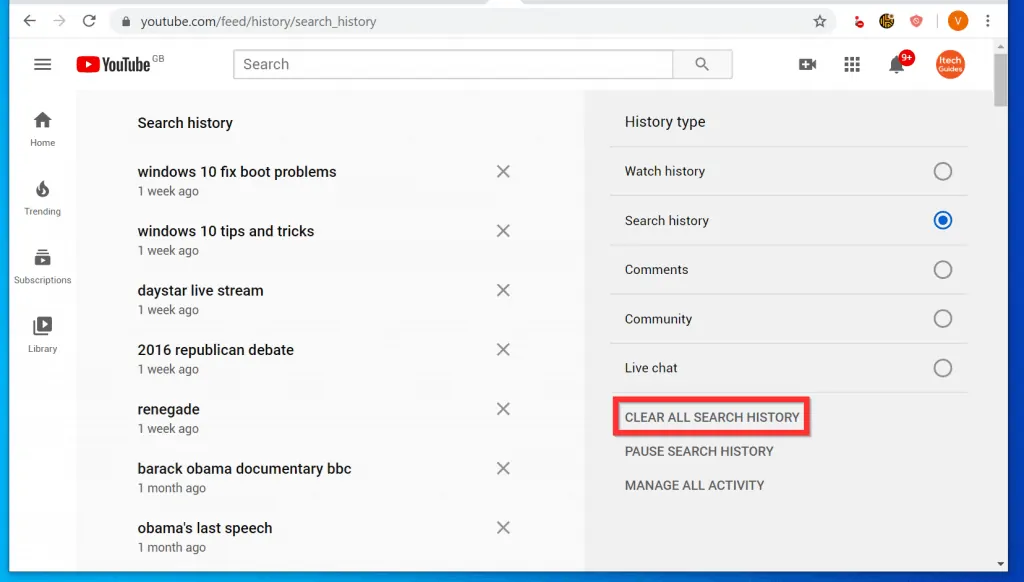Open Subscriptions from the sidebar
1024x582 pixels.
[42, 264]
